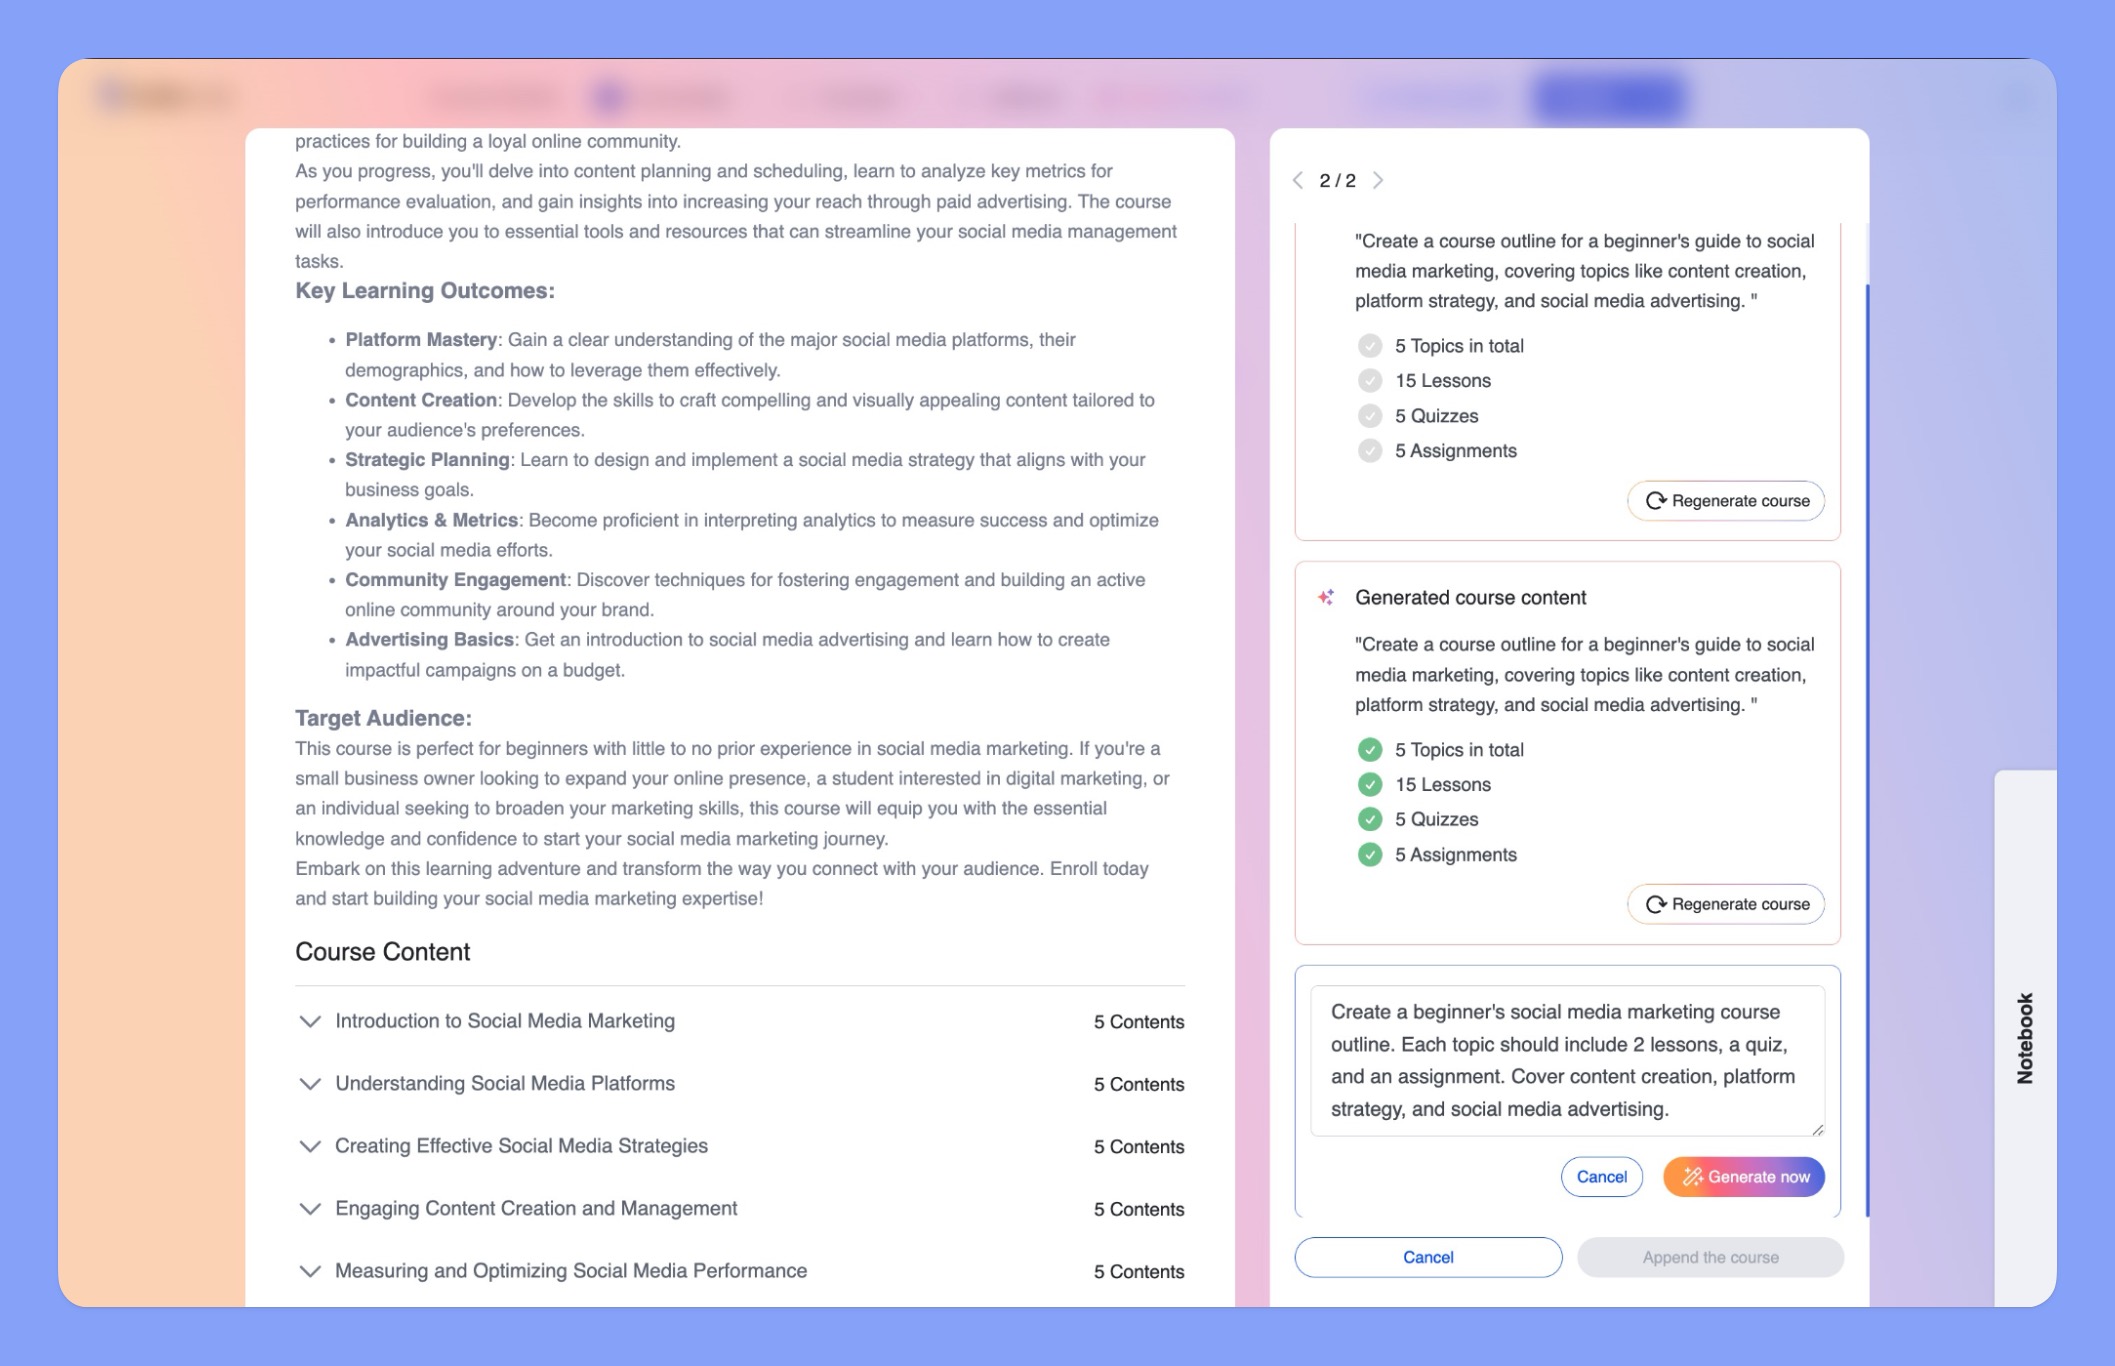Screen dimensions: 2115x1366
Task: Click the sparkle/AI icon next to Generated course content
Action: click(x=1327, y=597)
